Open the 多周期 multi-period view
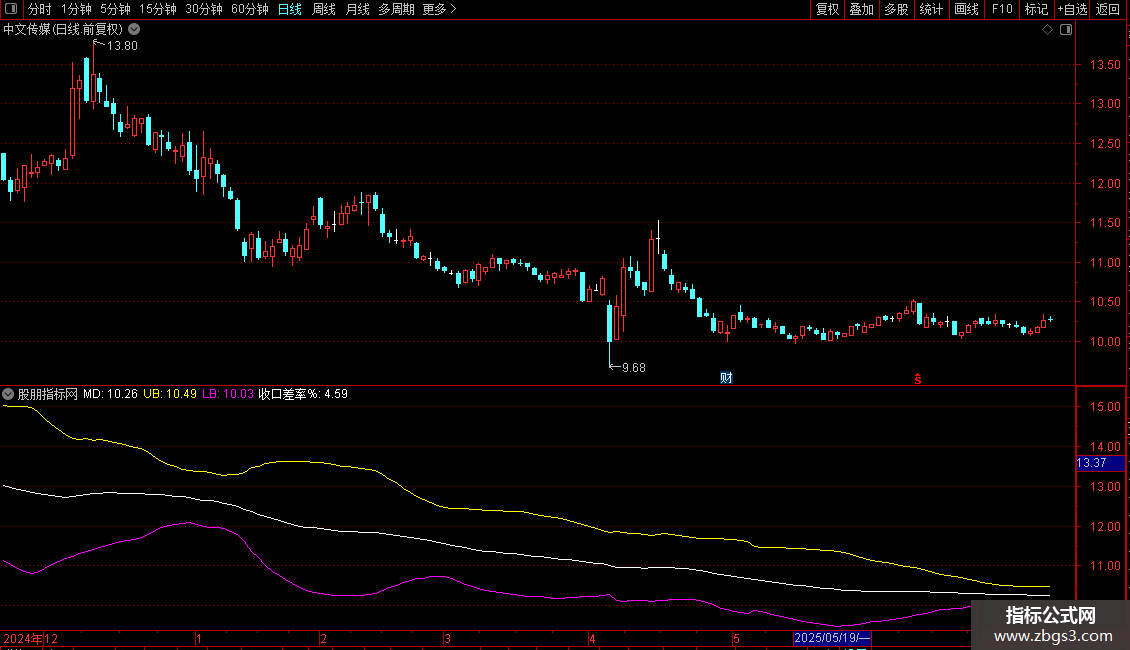The image size is (1130, 650). pyautogui.click(x=396, y=9)
